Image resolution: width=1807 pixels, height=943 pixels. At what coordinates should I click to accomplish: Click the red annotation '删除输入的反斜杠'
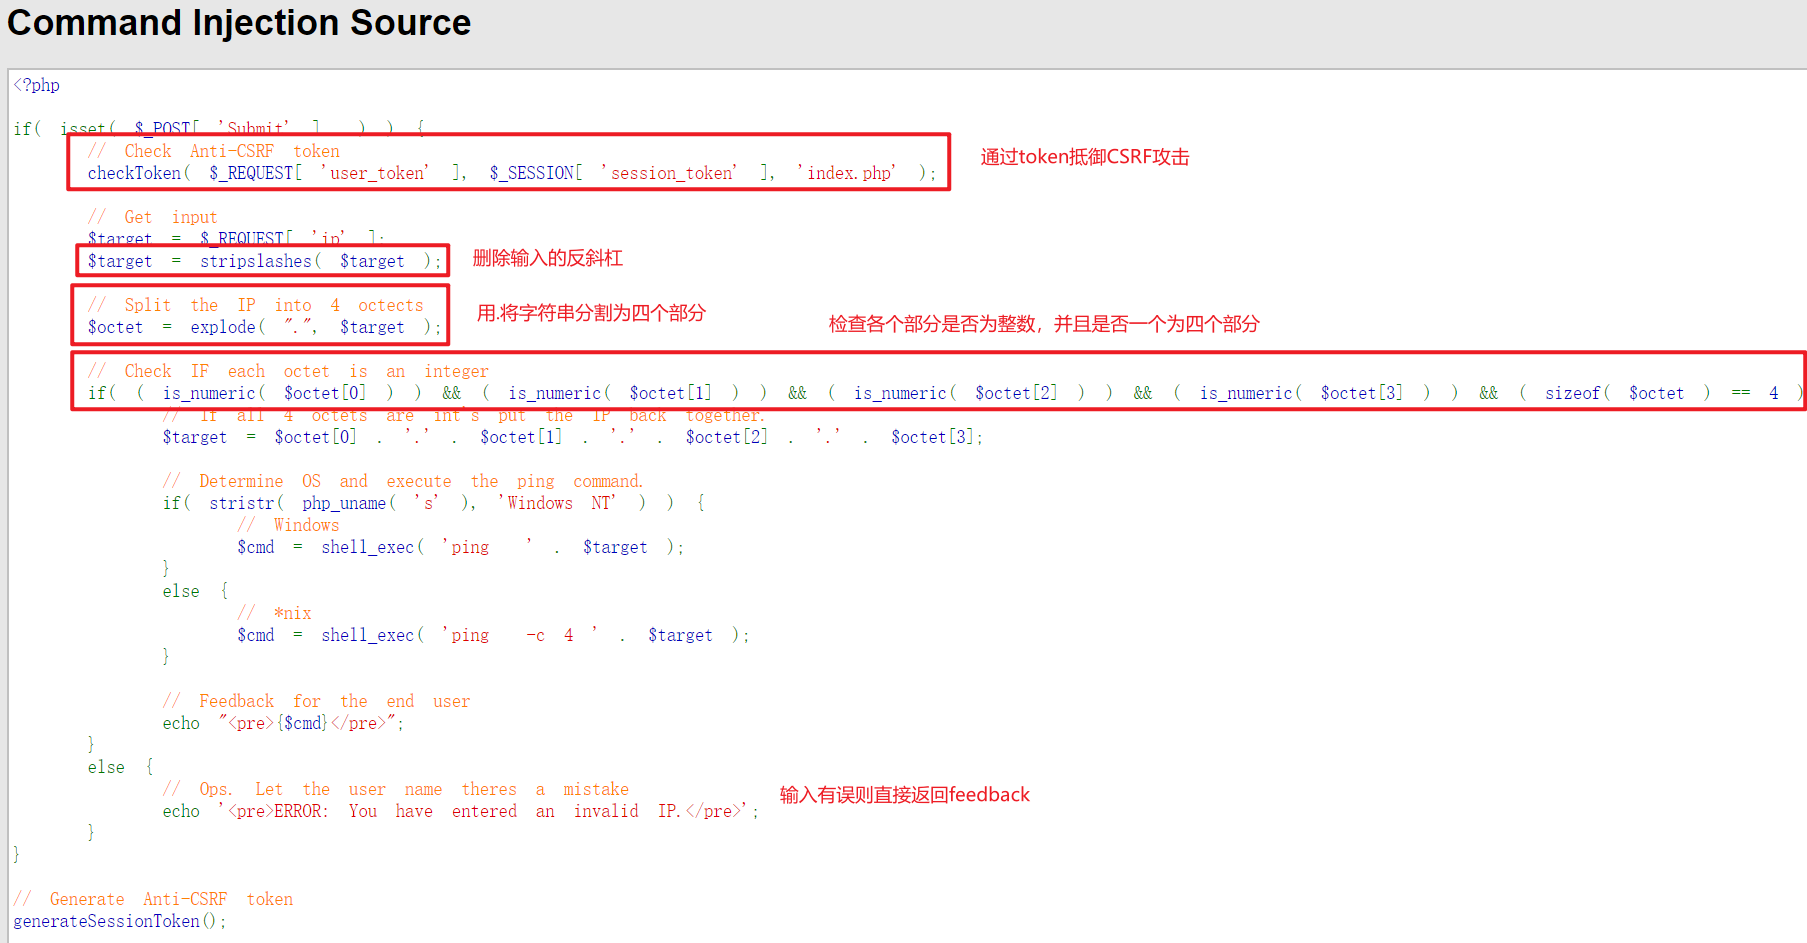548,258
